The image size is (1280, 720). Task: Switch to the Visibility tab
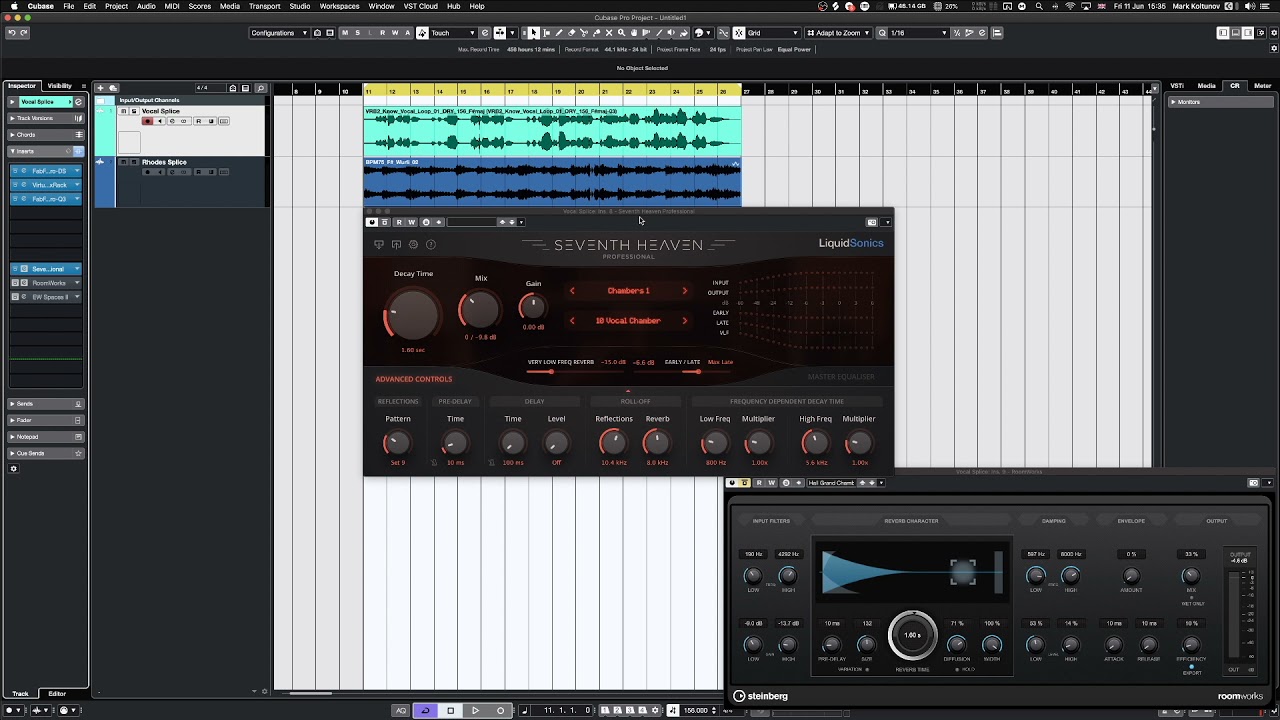(59, 86)
